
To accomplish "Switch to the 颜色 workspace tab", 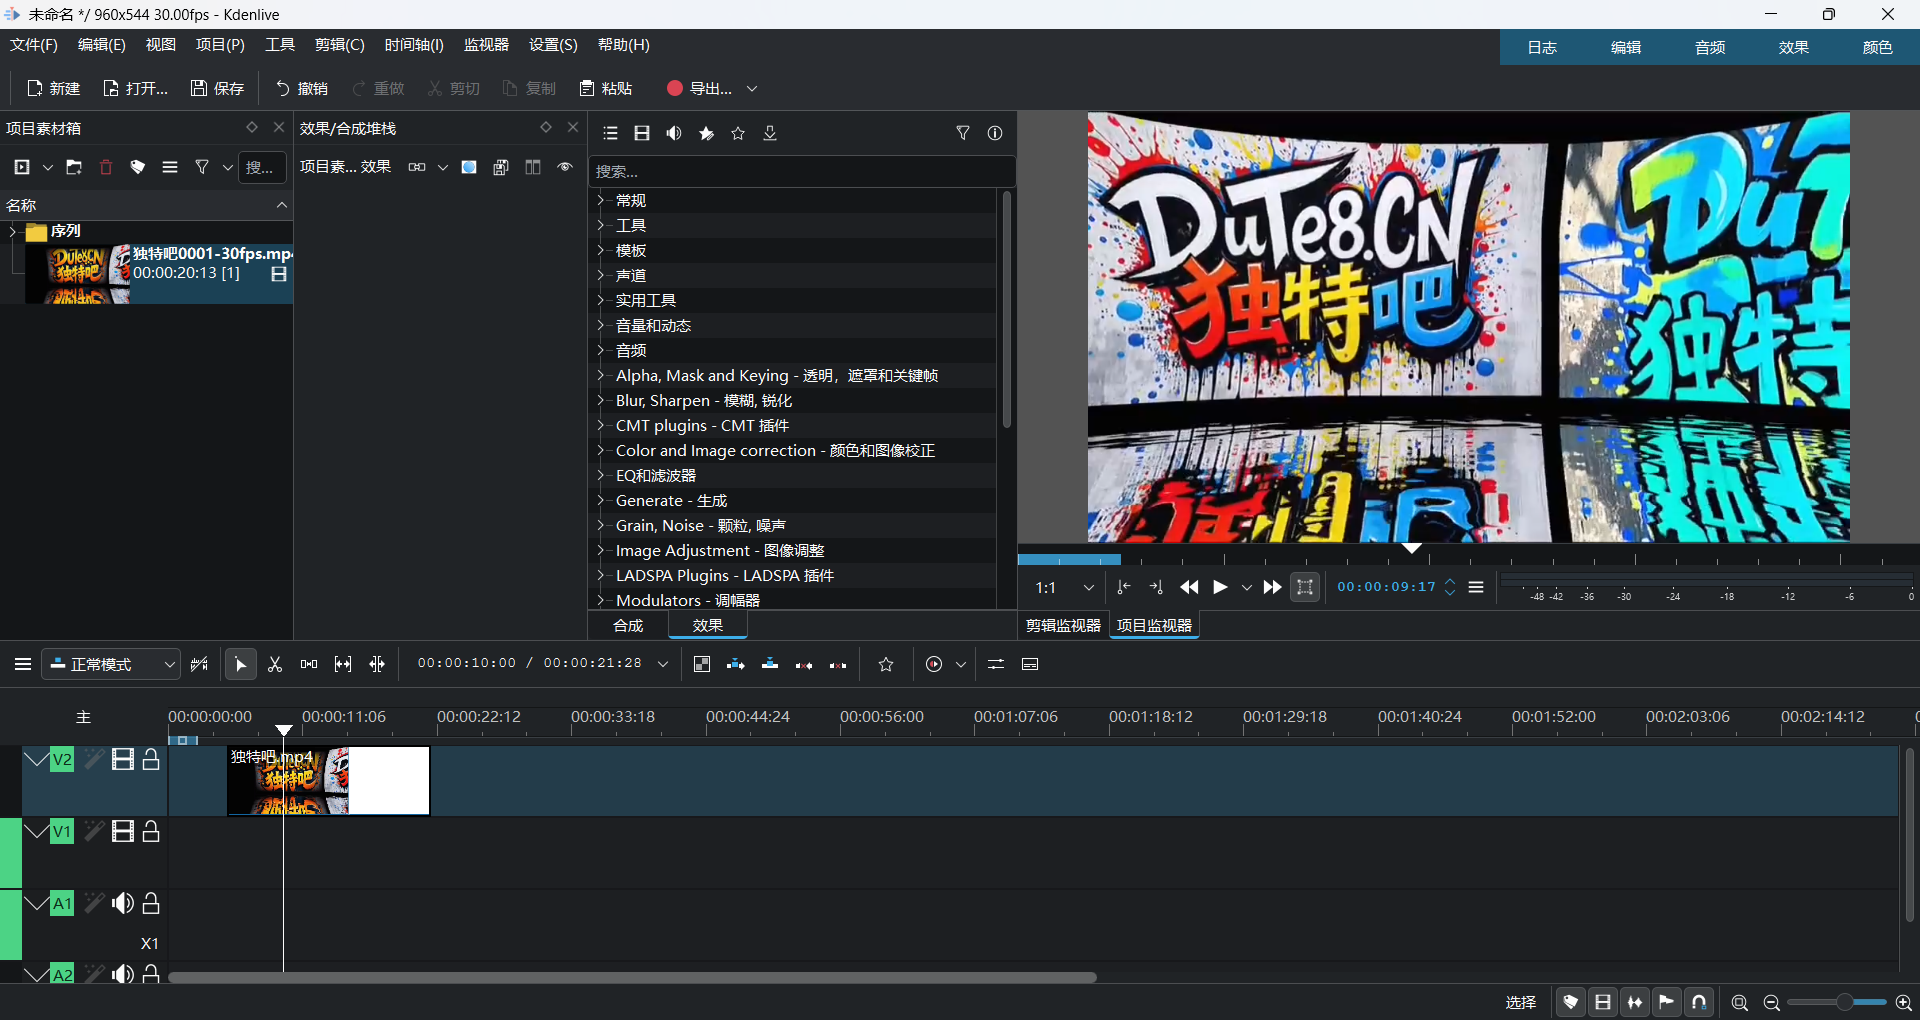I will (x=1878, y=47).
